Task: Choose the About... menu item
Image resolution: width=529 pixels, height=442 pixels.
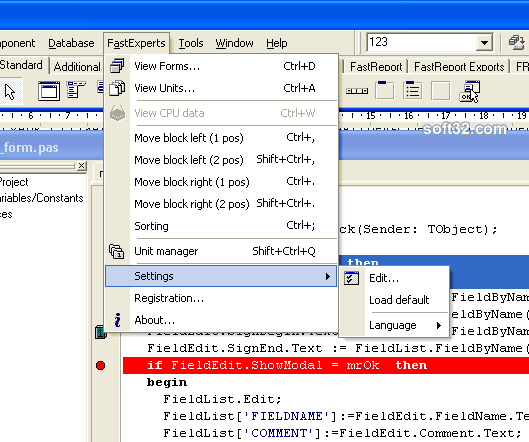Action: [x=221, y=320]
